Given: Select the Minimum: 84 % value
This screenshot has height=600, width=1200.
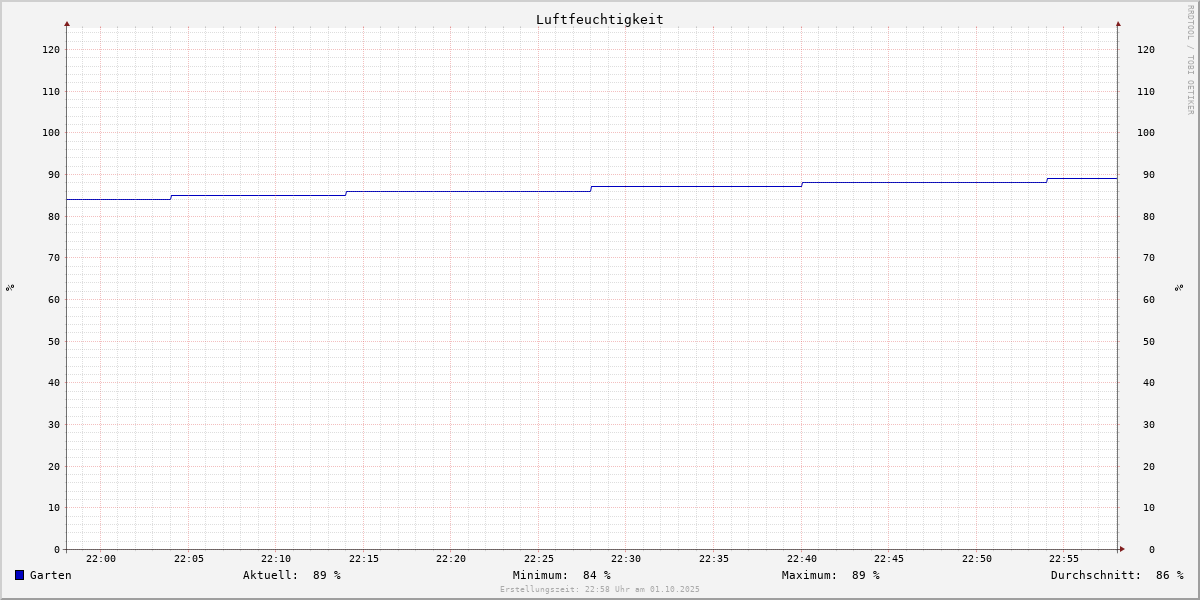Looking at the screenshot, I should [x=562, y=575].
